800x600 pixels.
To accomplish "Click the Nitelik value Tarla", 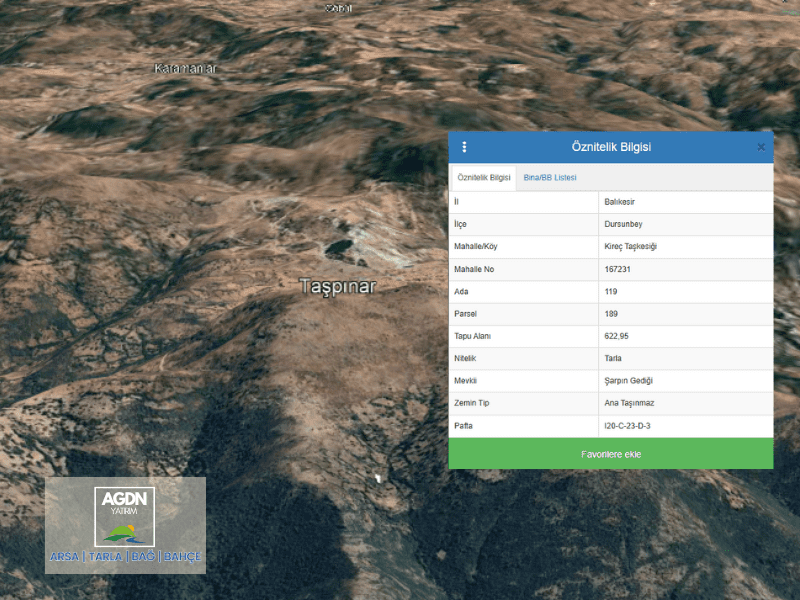I will pyautogui.click(x=613, y=358).
